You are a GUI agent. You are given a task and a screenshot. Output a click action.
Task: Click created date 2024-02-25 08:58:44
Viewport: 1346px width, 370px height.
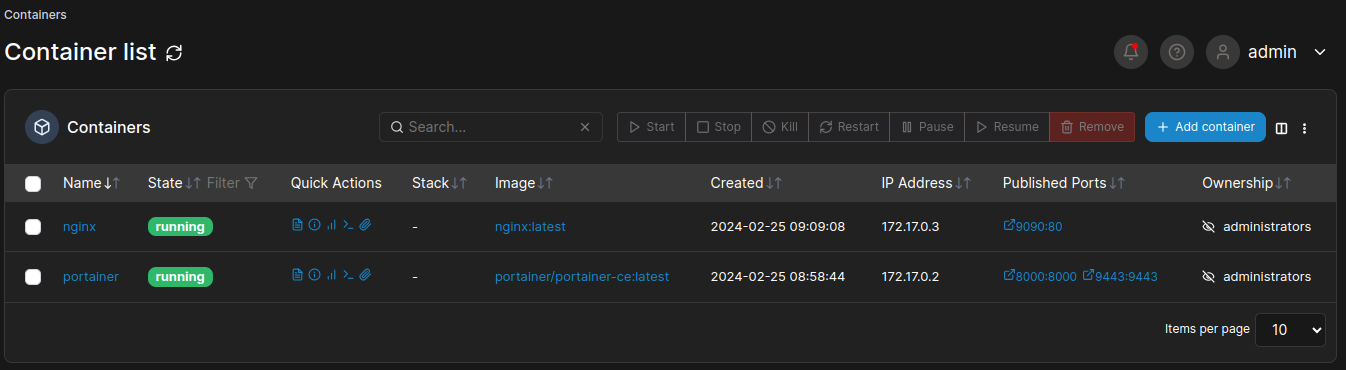pyautogui.click(x=778, y=277)
